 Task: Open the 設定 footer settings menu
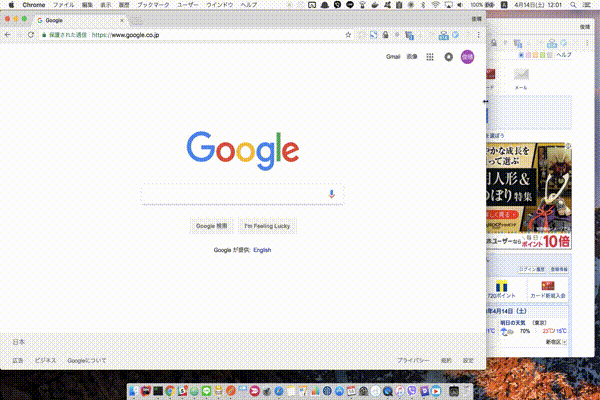pyautogui.click(x=468, y=359)
